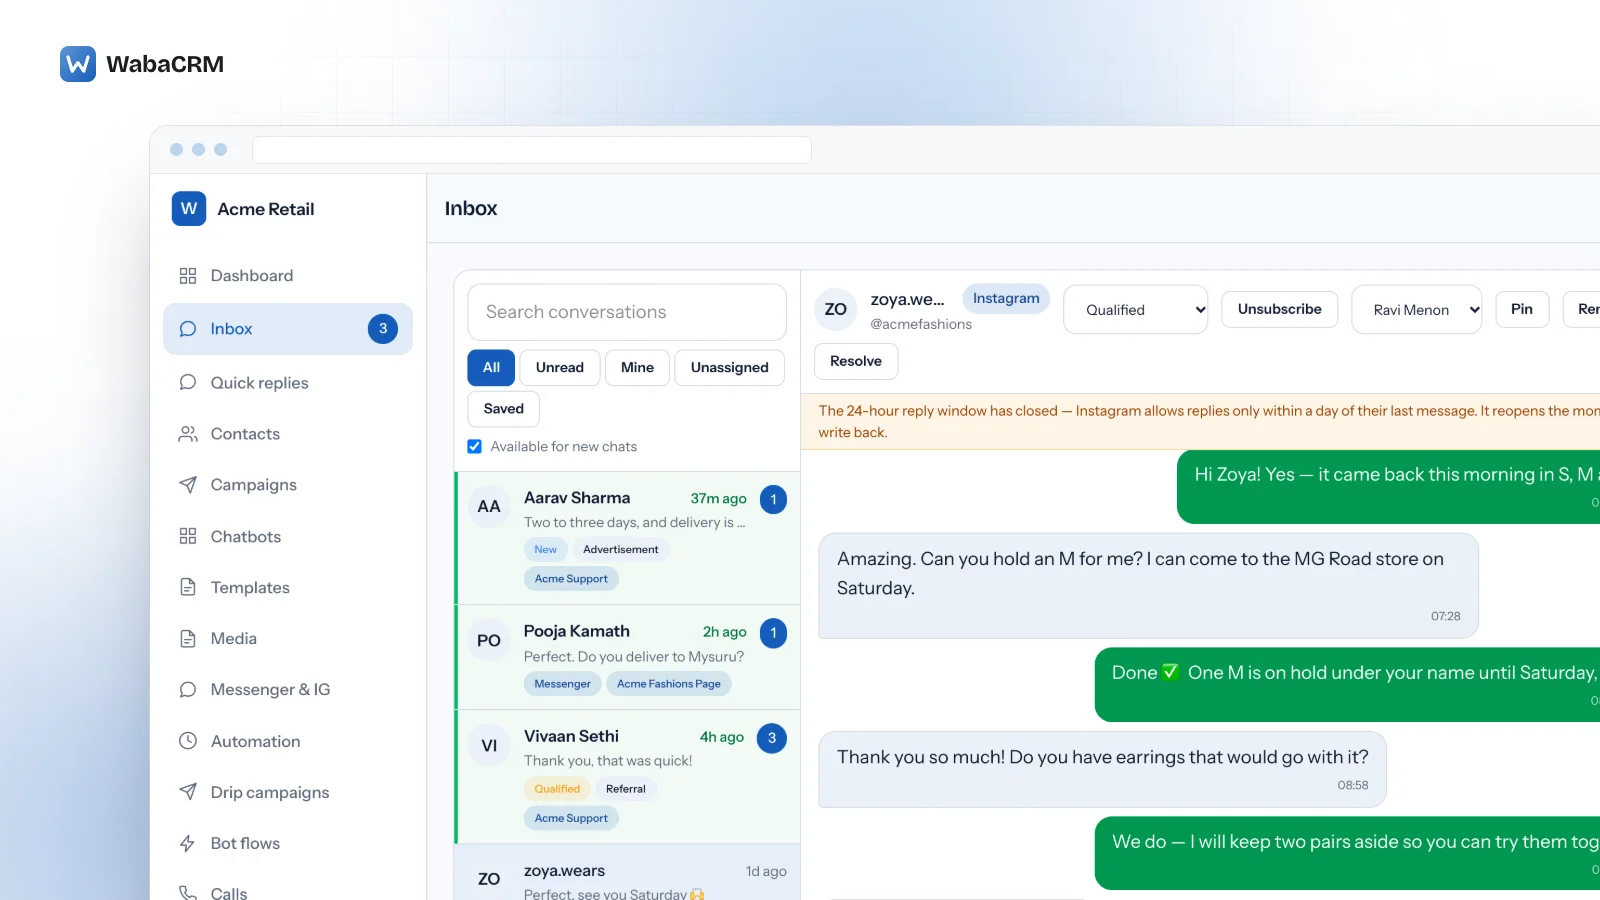Viewport: 1600px width, 900px height.
Task: Click the AA avatar for Aarav Sharma
Action: 489,507
